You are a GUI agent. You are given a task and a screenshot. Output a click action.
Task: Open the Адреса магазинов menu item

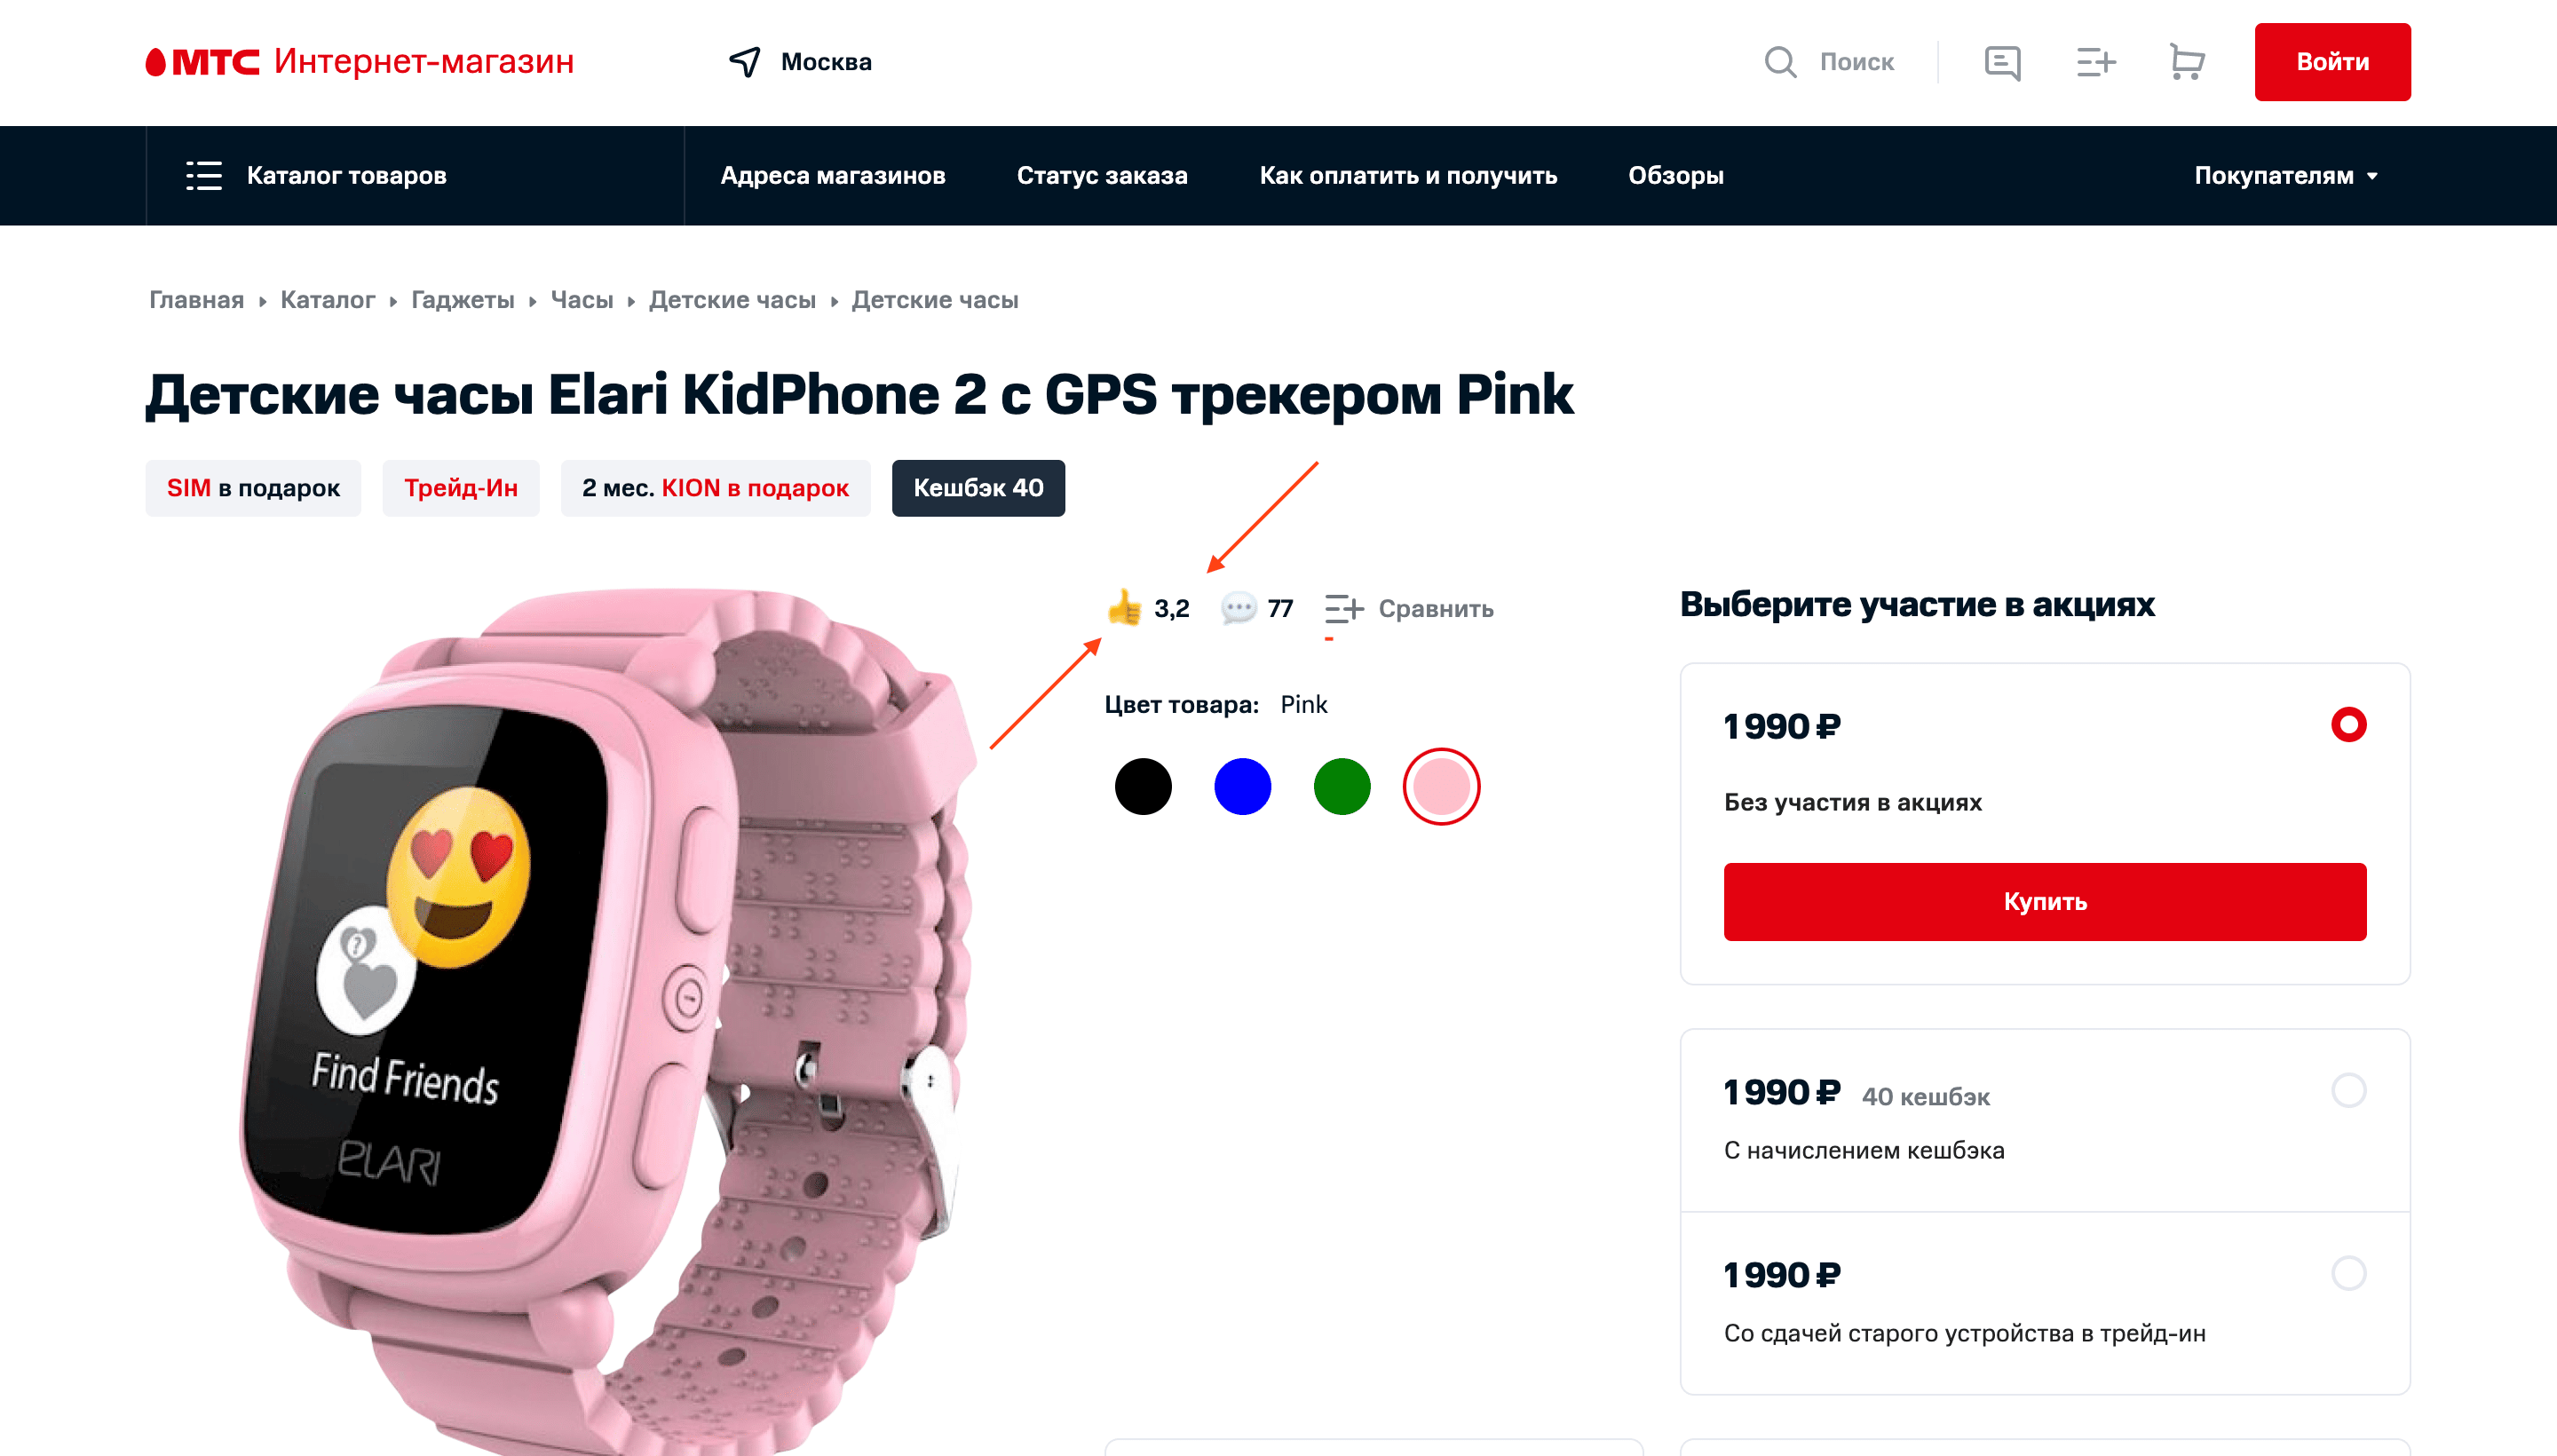833,175
